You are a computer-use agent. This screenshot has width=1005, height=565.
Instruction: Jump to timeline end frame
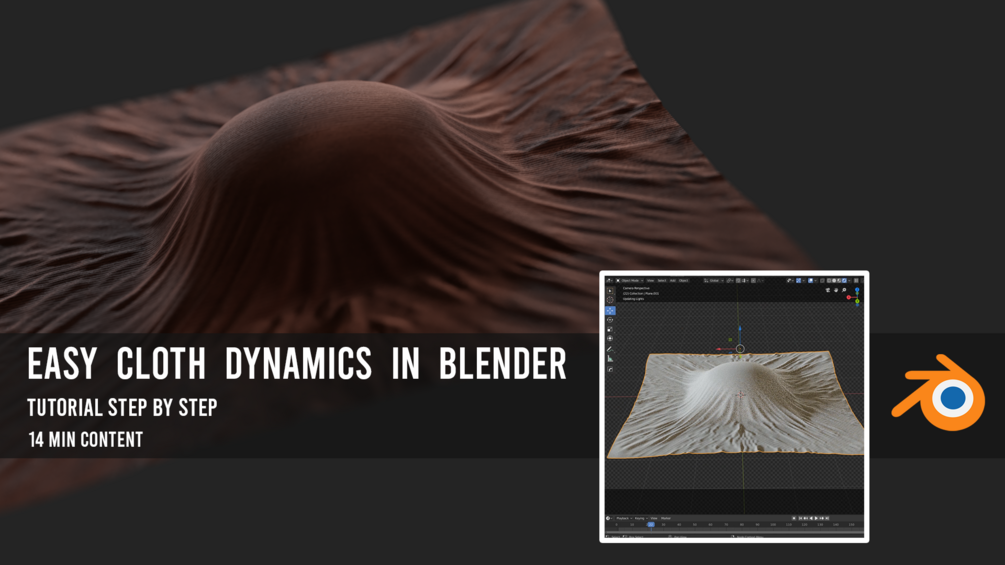pos(827,518)
